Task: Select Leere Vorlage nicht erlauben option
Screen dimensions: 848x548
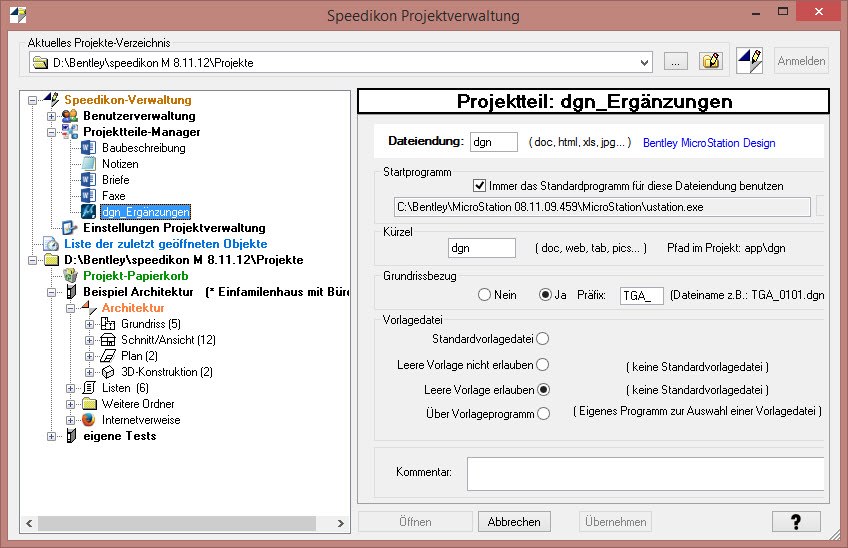Action: [542, 365]
